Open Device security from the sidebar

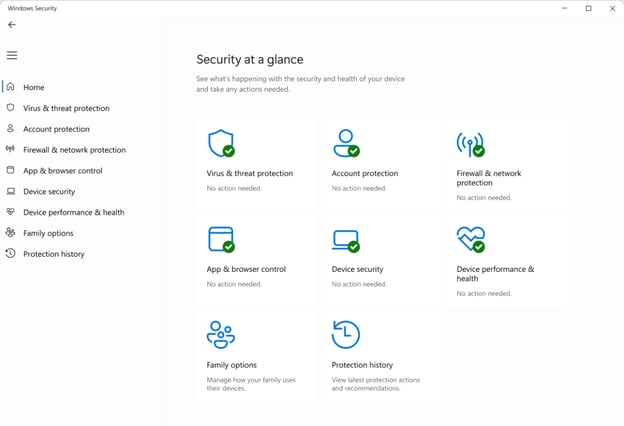[49, 192]
